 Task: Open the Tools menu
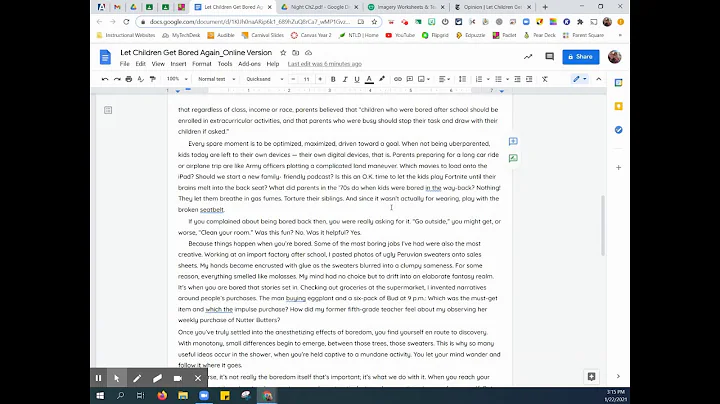coord(225,64)
